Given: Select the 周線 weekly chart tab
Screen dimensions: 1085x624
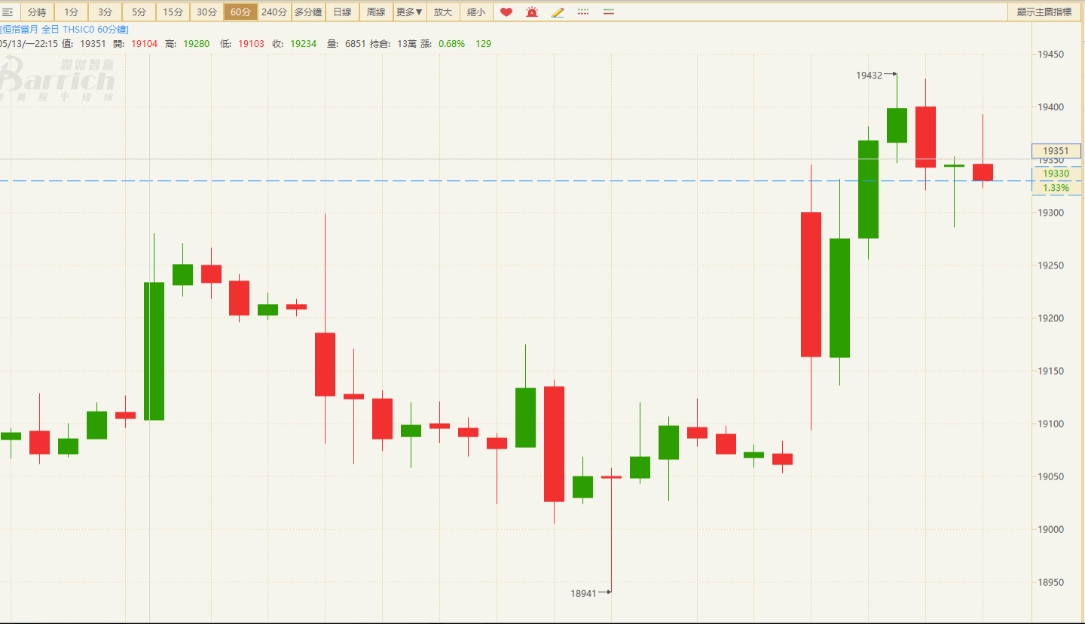Looking at the screenshot, I should (x=375, y=12).
